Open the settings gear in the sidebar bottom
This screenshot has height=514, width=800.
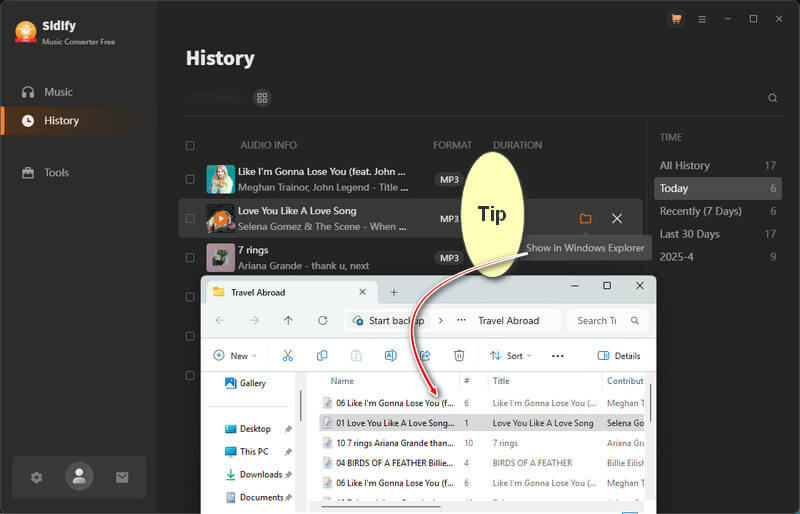pos(37,477)
